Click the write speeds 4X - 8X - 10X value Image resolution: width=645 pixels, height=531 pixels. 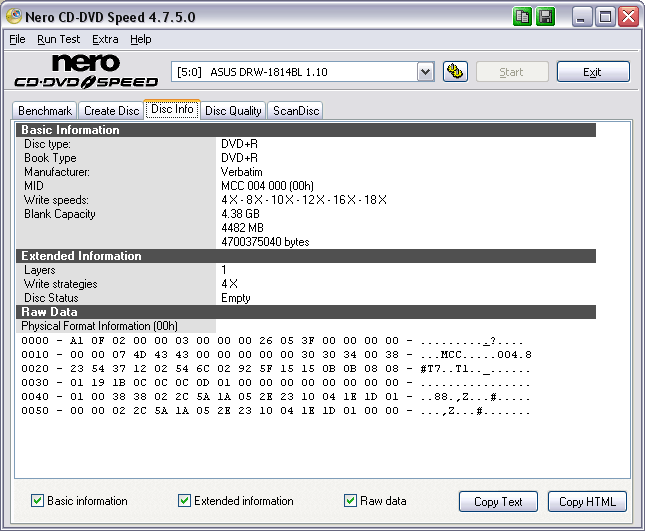304,200
